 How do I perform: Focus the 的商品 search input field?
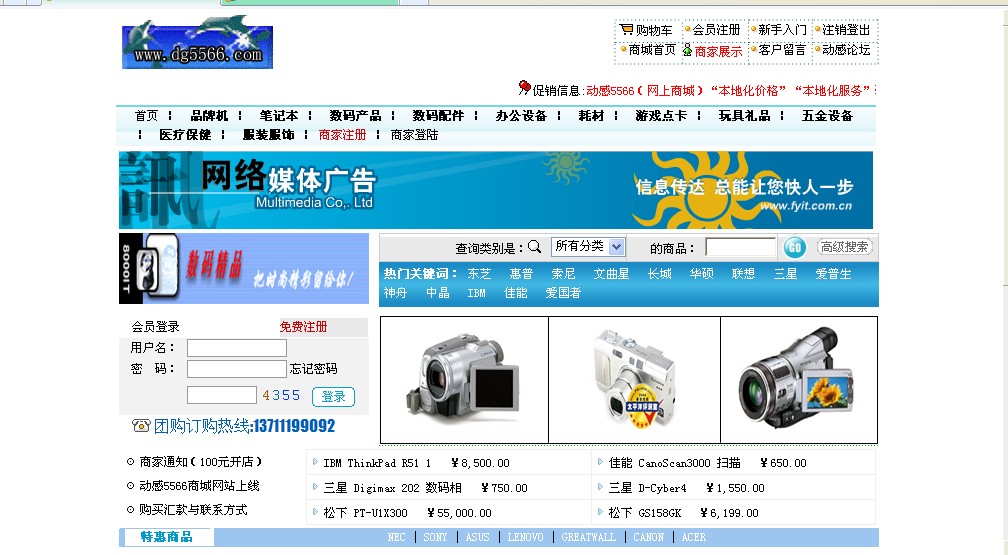pyautogui.click(x=741, y=247)
